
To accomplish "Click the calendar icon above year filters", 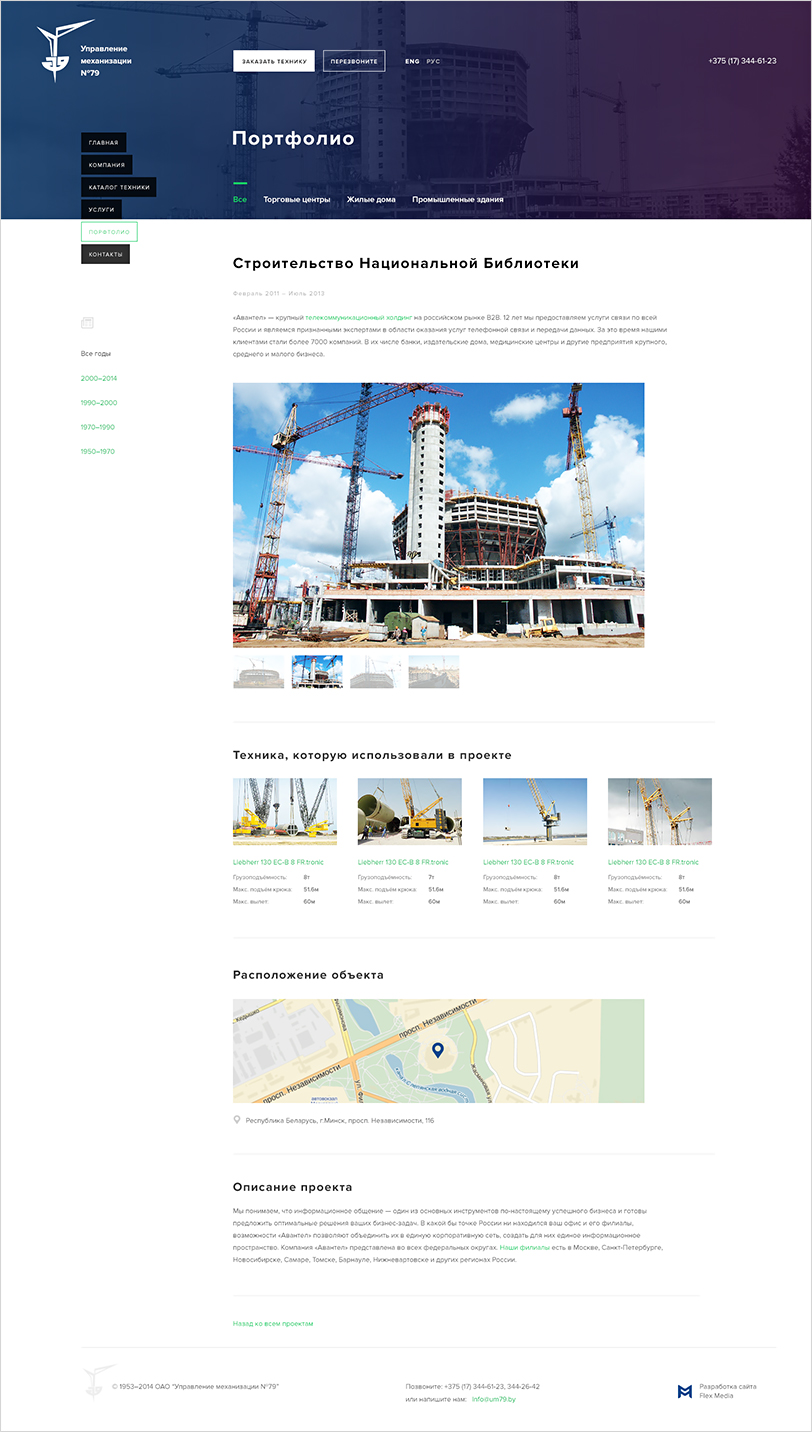I will (87, 322).
